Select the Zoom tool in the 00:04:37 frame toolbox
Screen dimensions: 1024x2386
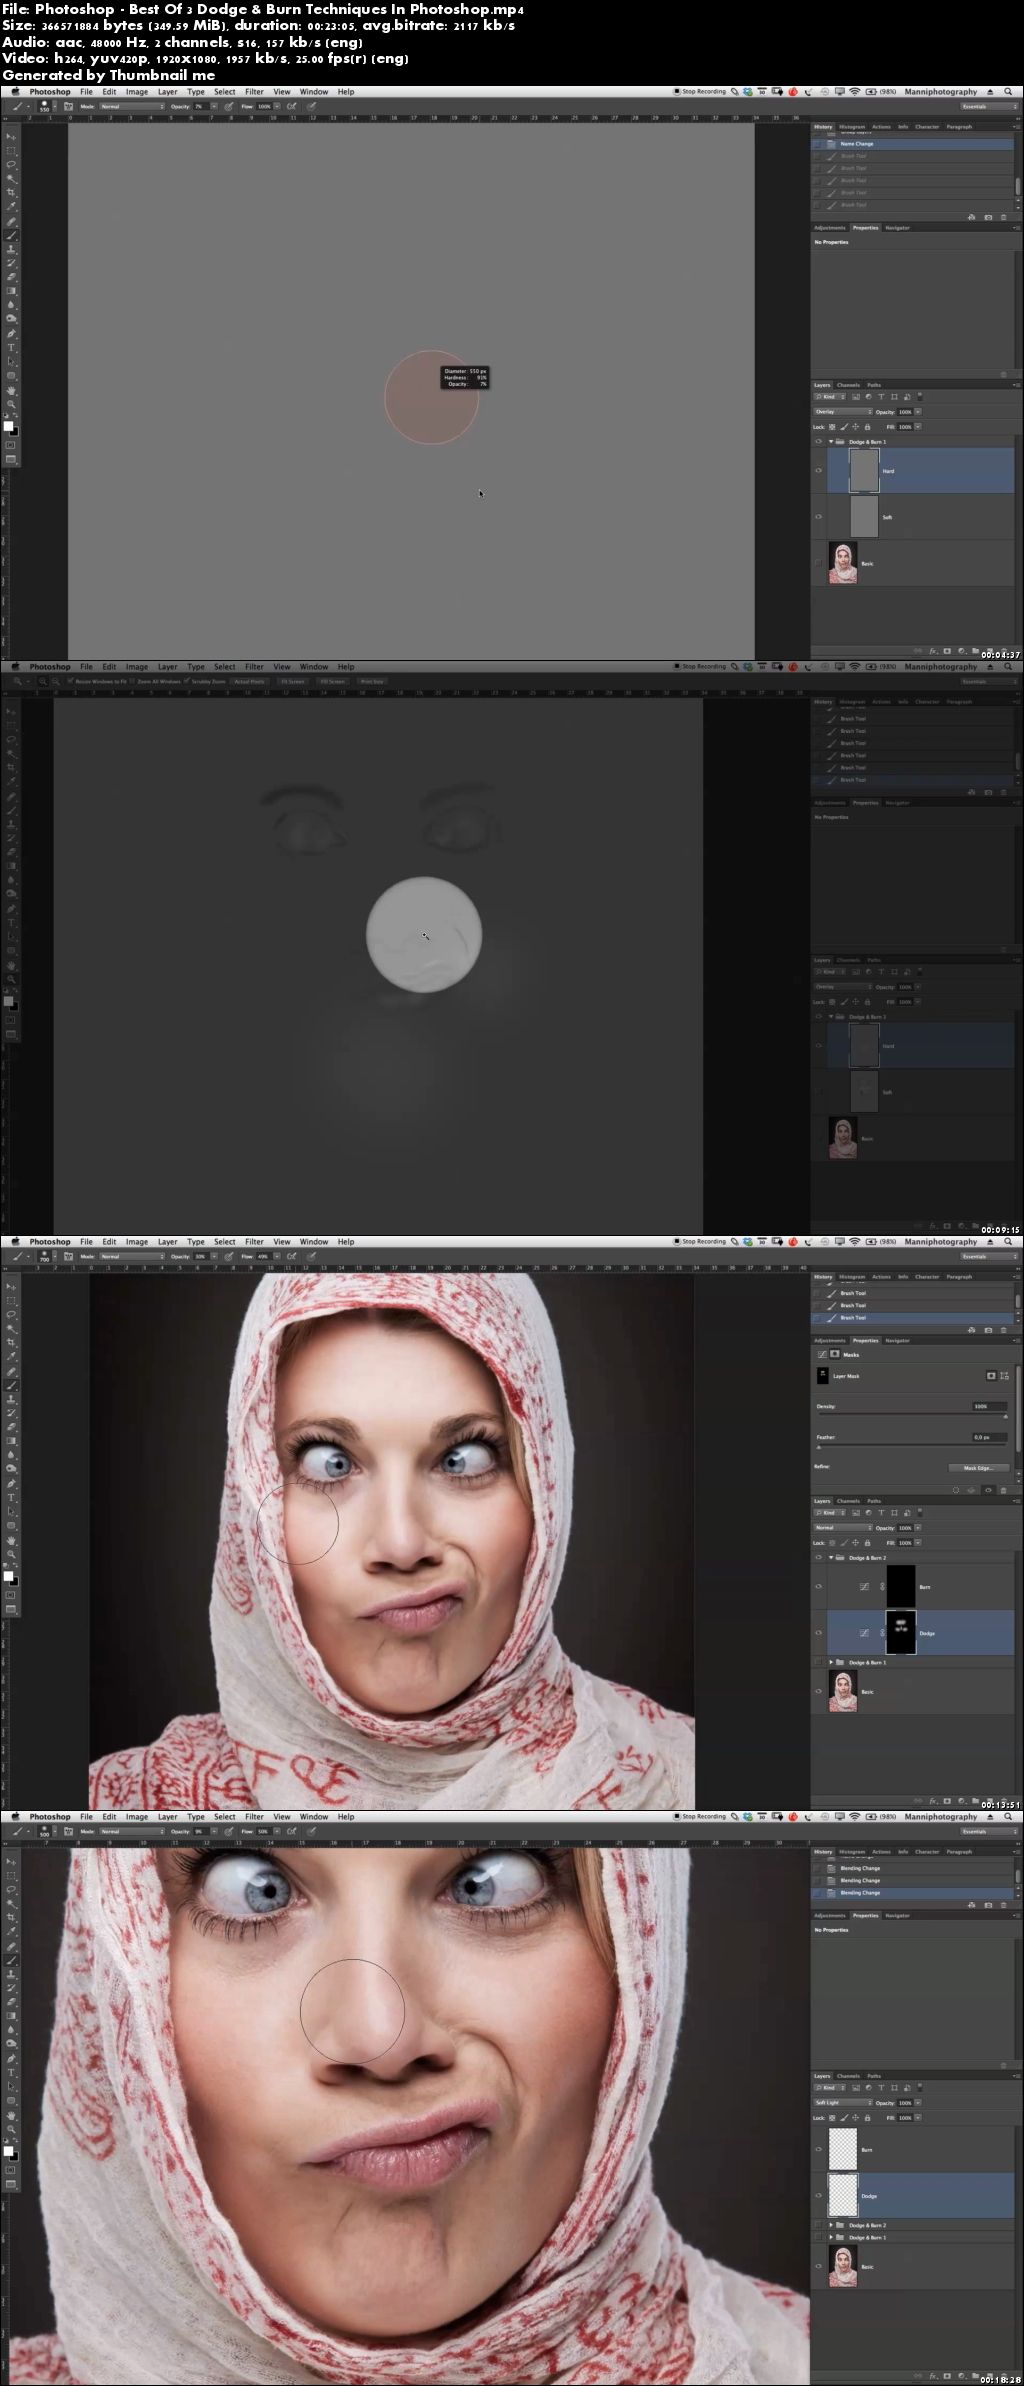(x=11, y=404)
